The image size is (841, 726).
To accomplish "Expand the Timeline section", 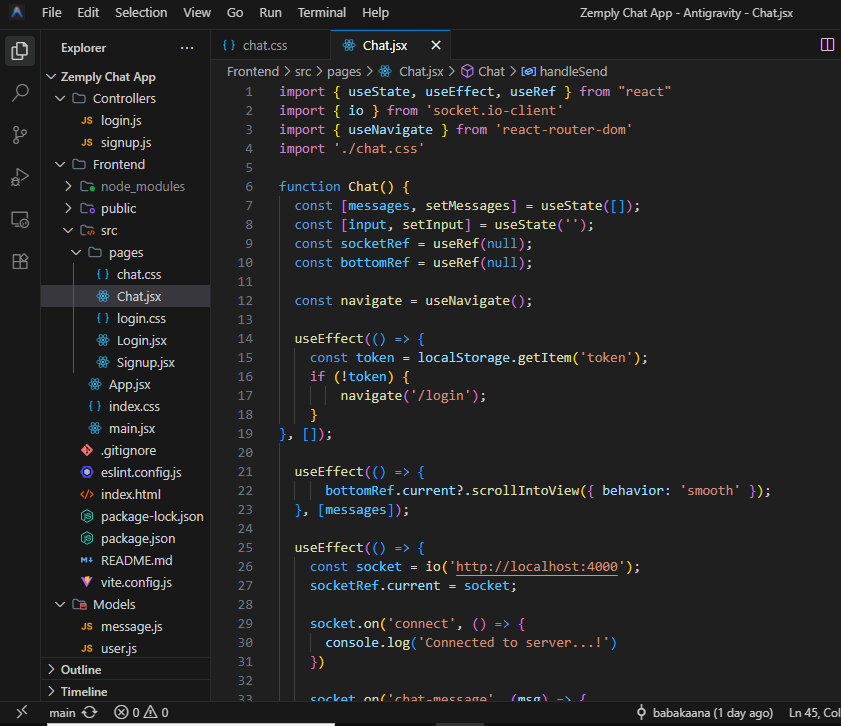I will 126,692.
